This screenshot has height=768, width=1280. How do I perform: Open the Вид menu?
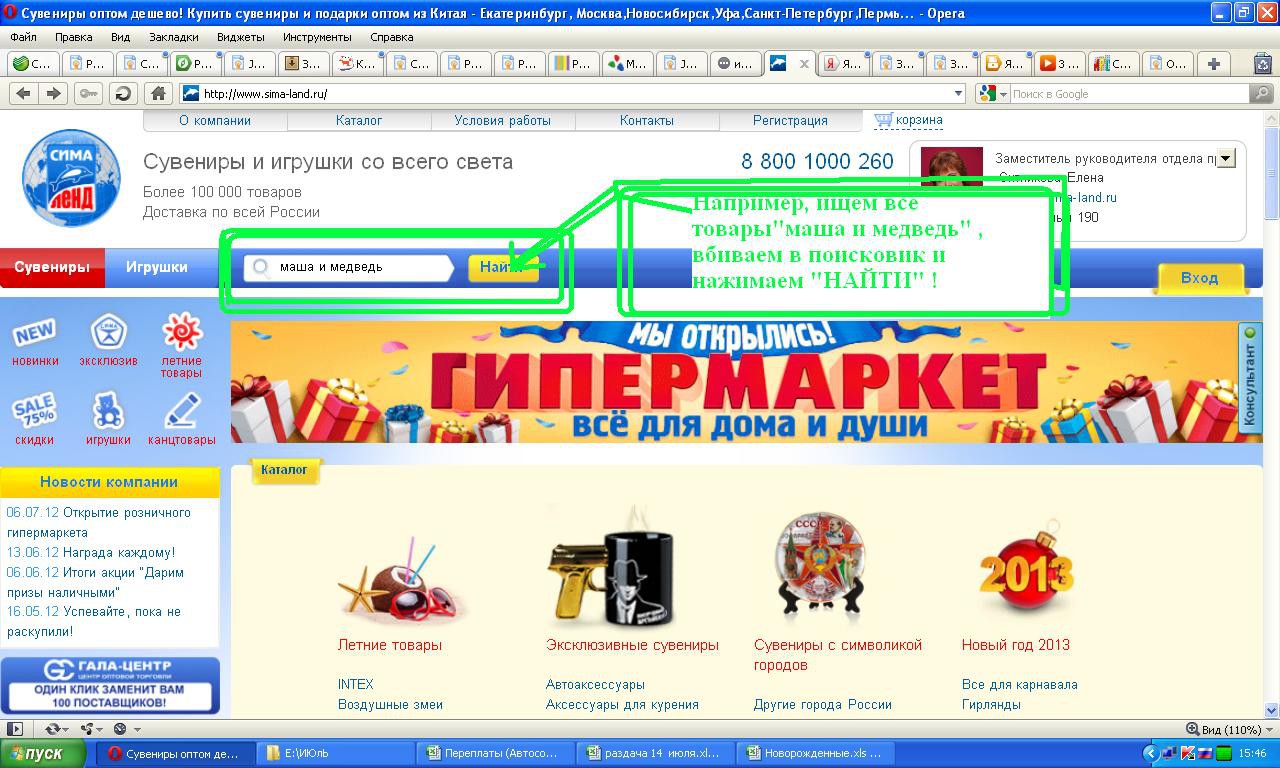point(120,37)
